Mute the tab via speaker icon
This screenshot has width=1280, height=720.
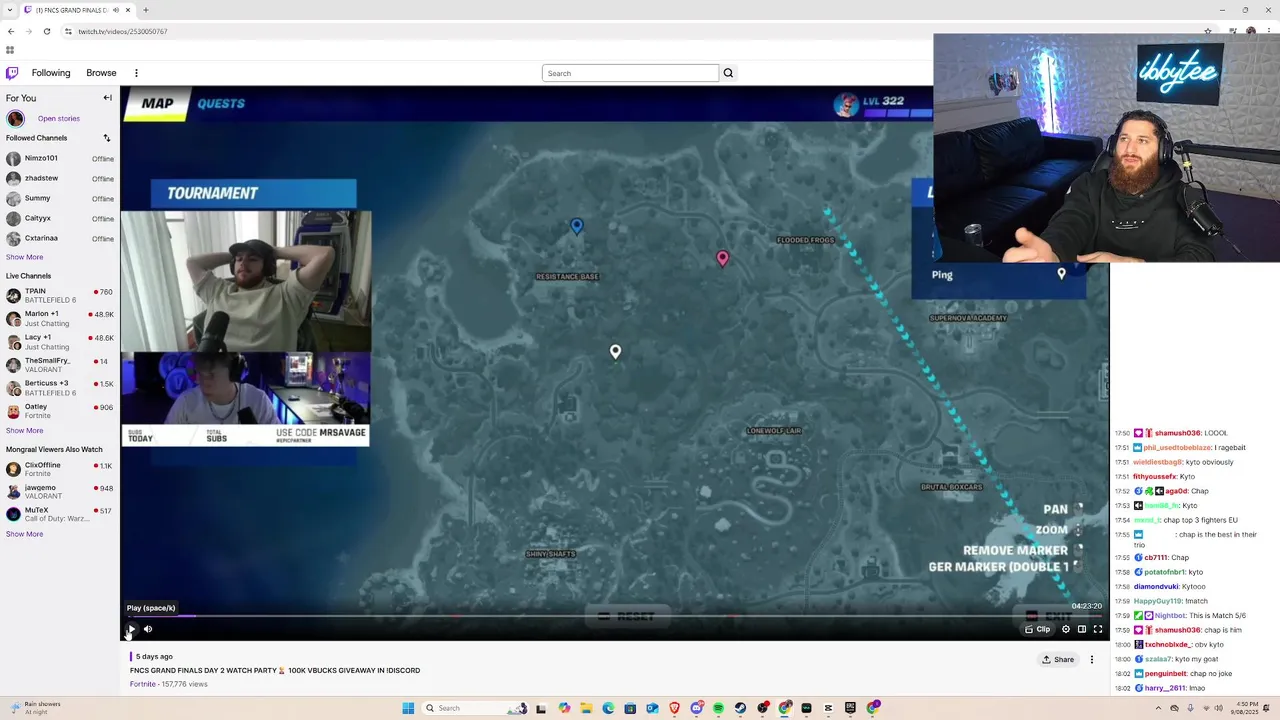click(x=116, y=10)
